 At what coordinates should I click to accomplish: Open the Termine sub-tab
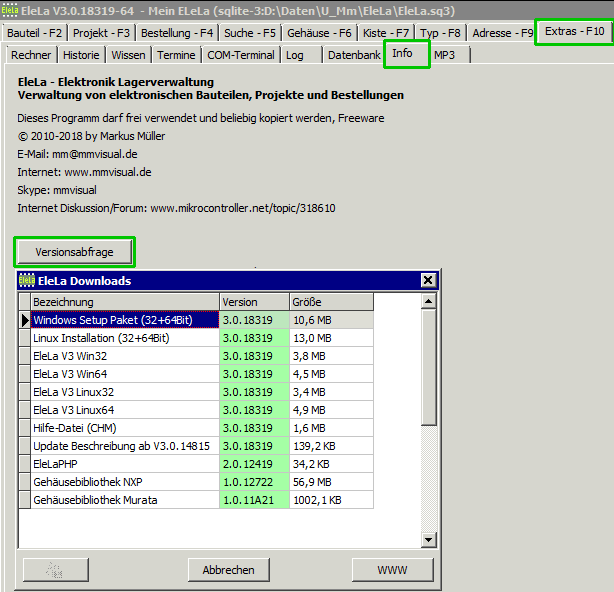point(176,55)
